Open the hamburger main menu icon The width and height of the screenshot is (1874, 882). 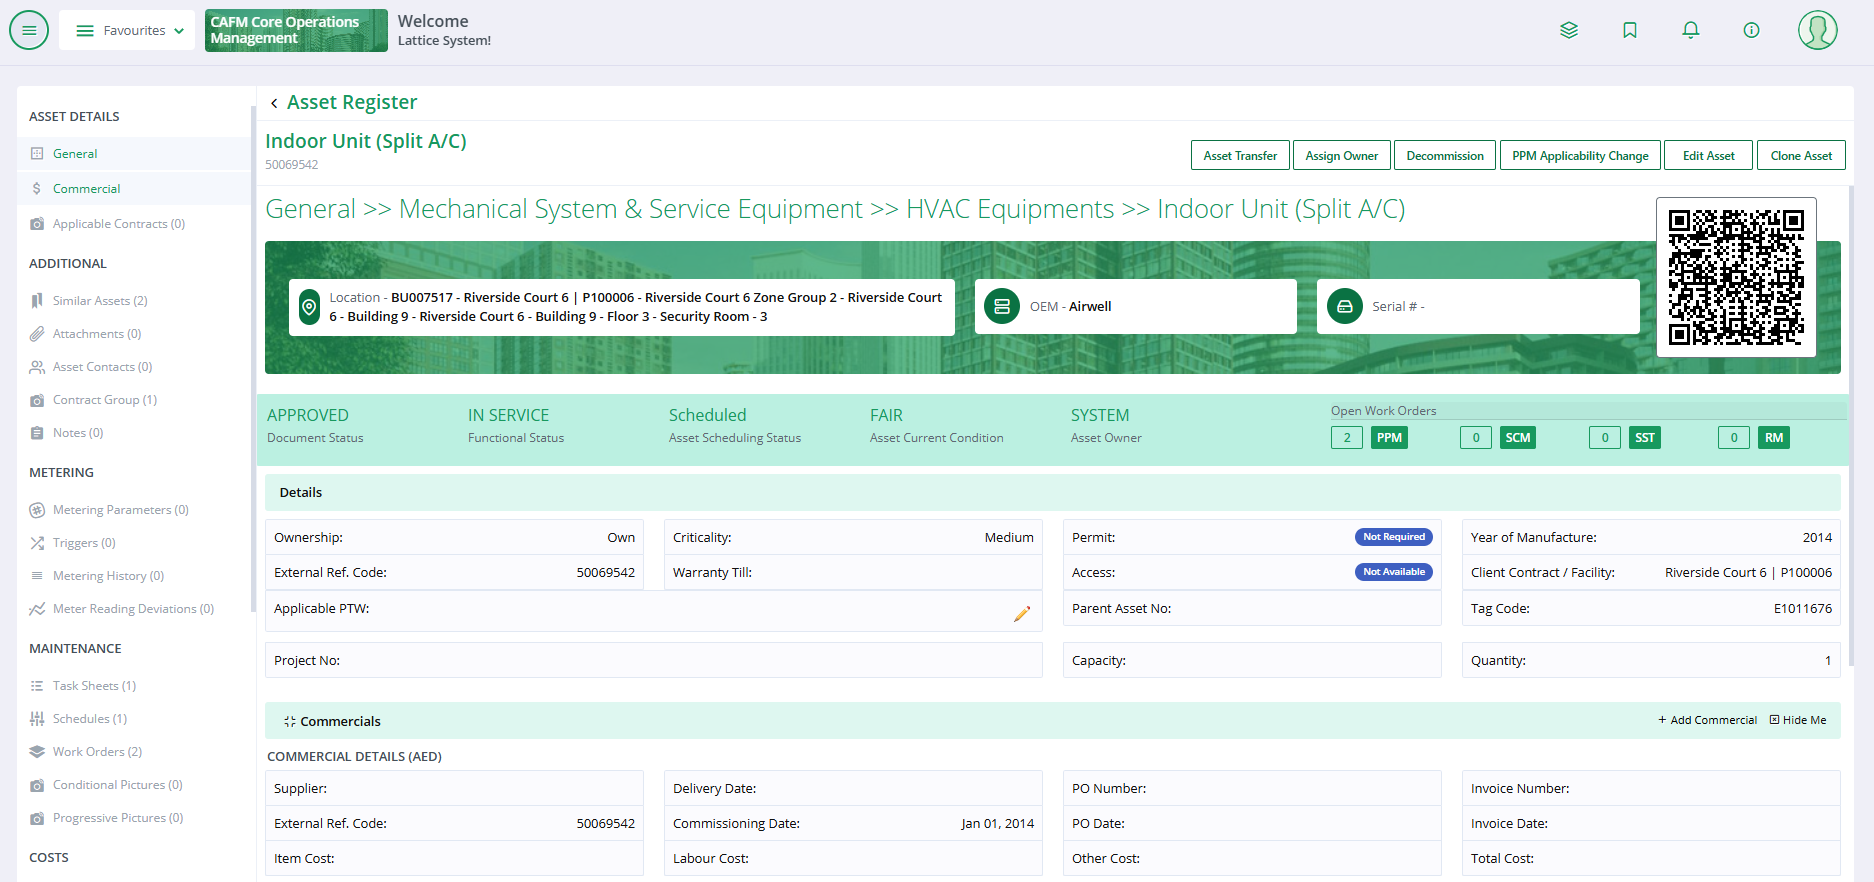[x=29, y=30]
